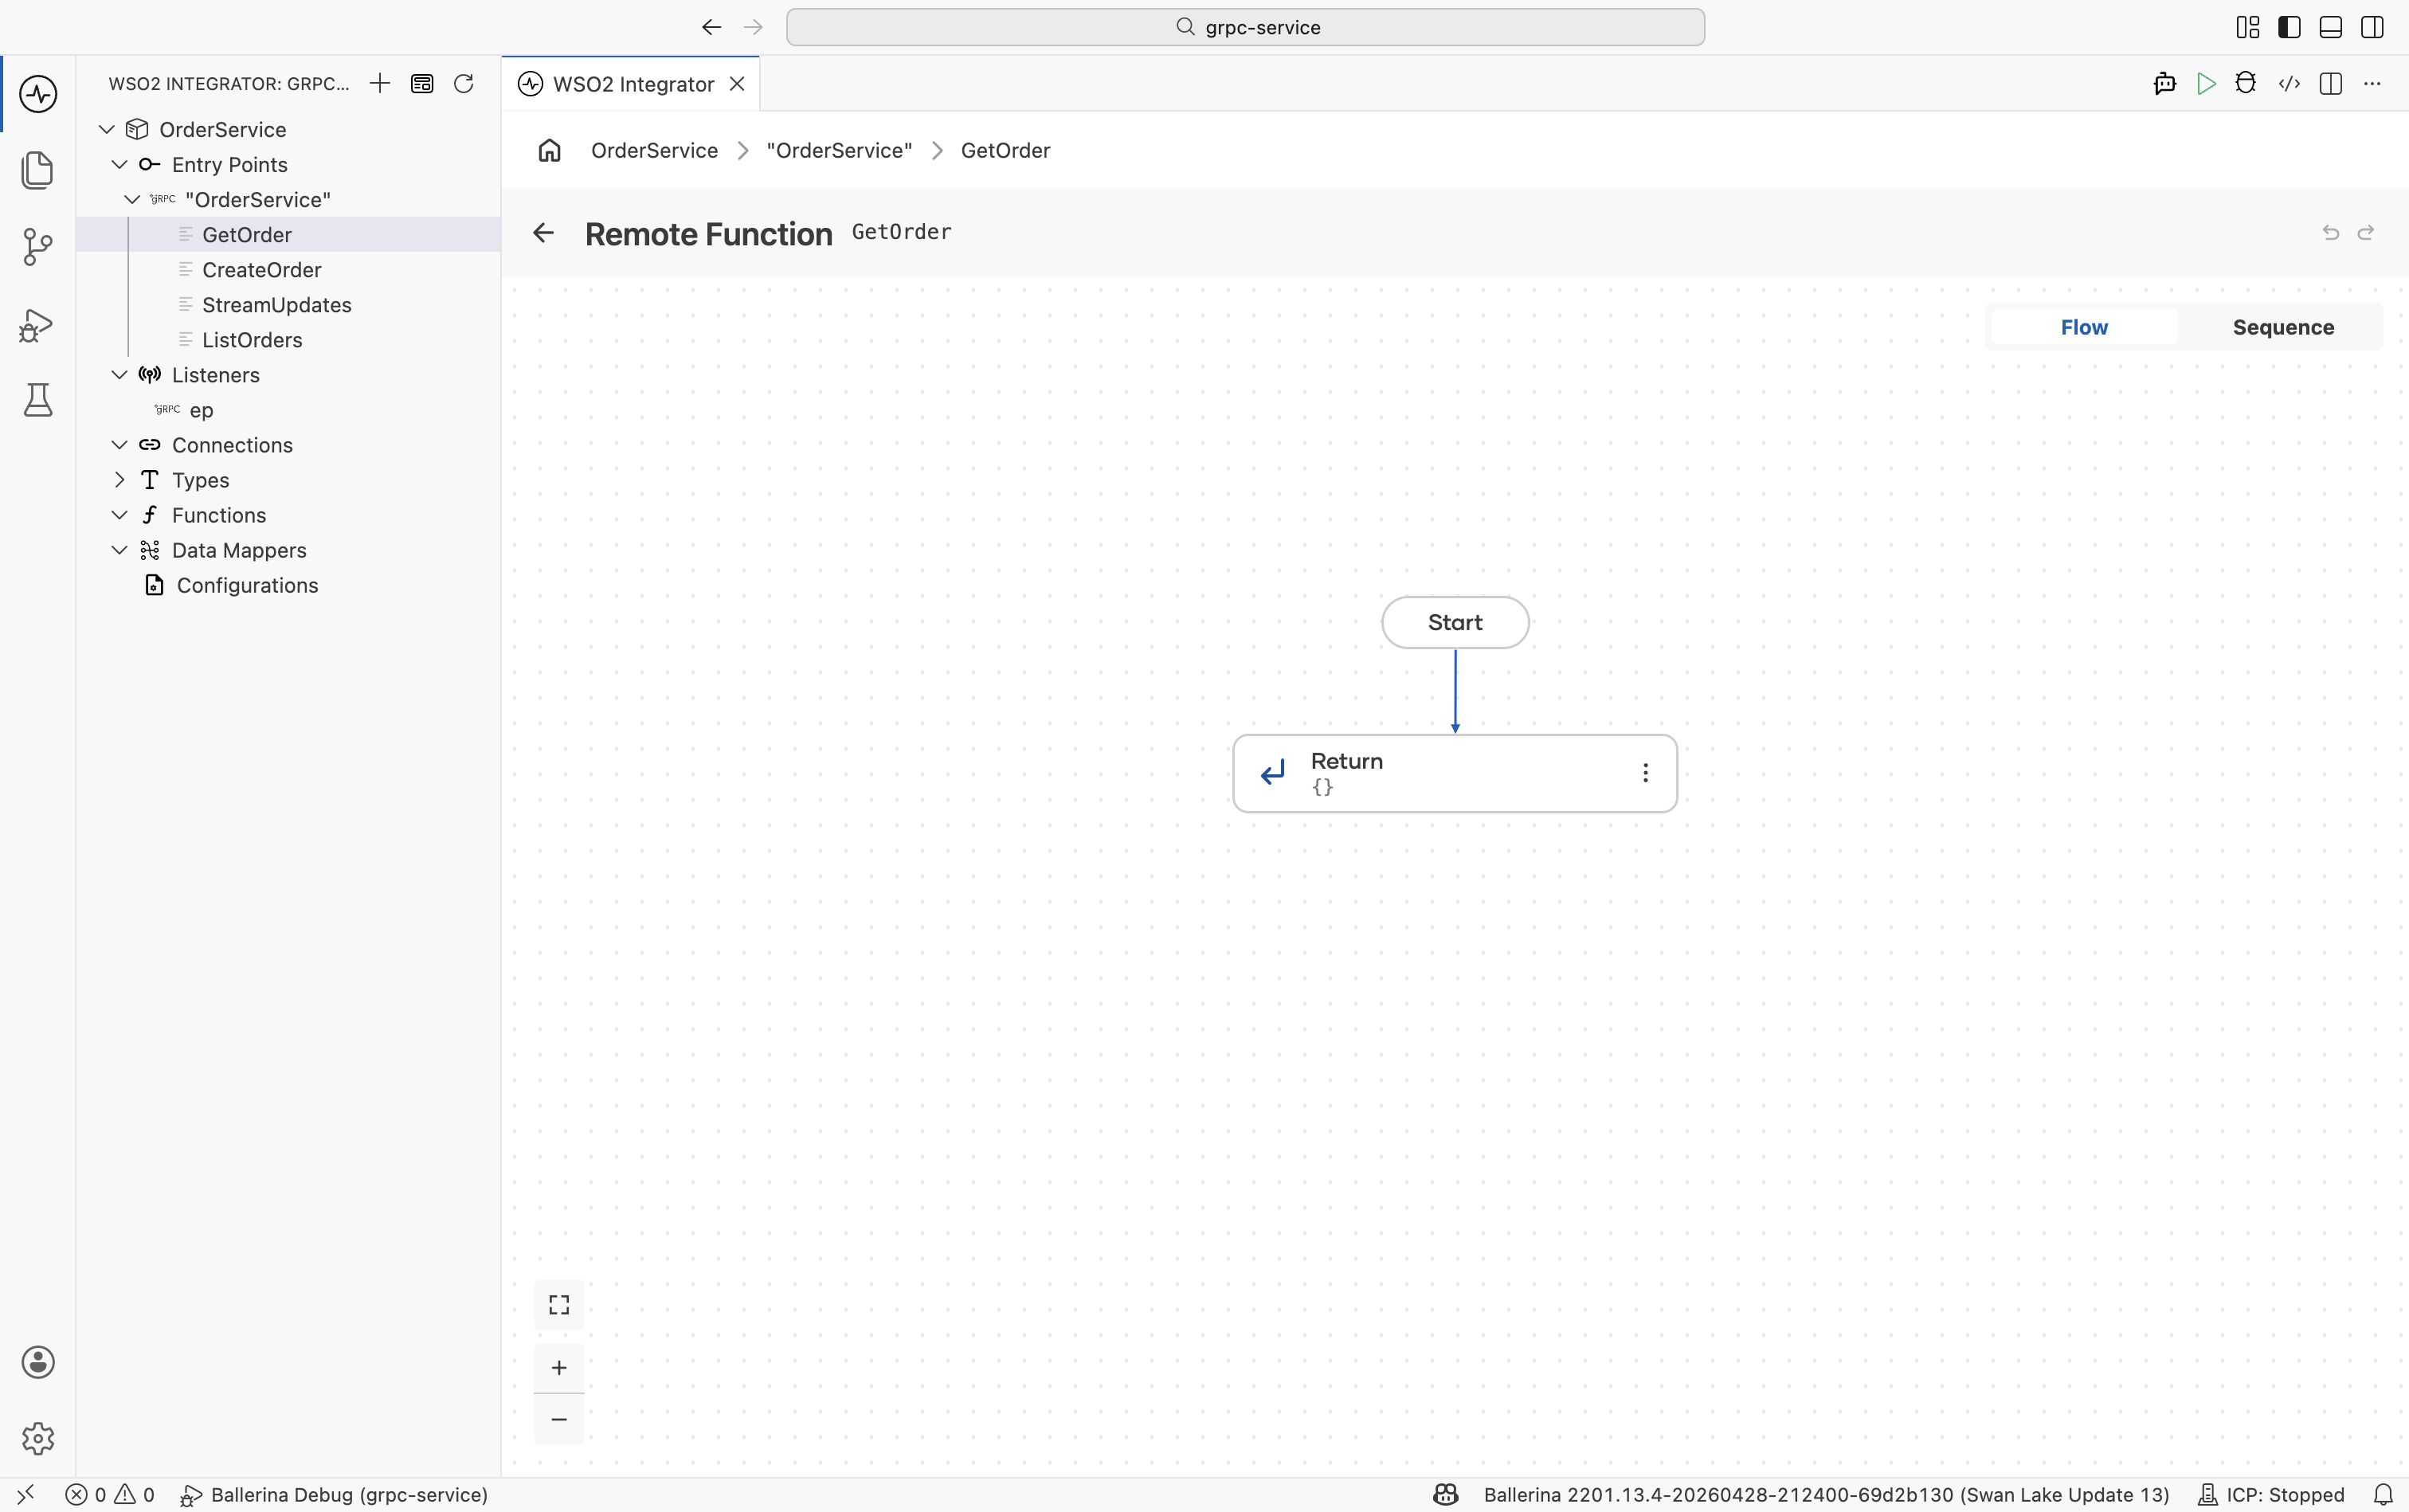Click OrderService in the breadcrumb
Image resolution: width=2409 pixels, height=1512 pixels.
[x=654, y=150]
